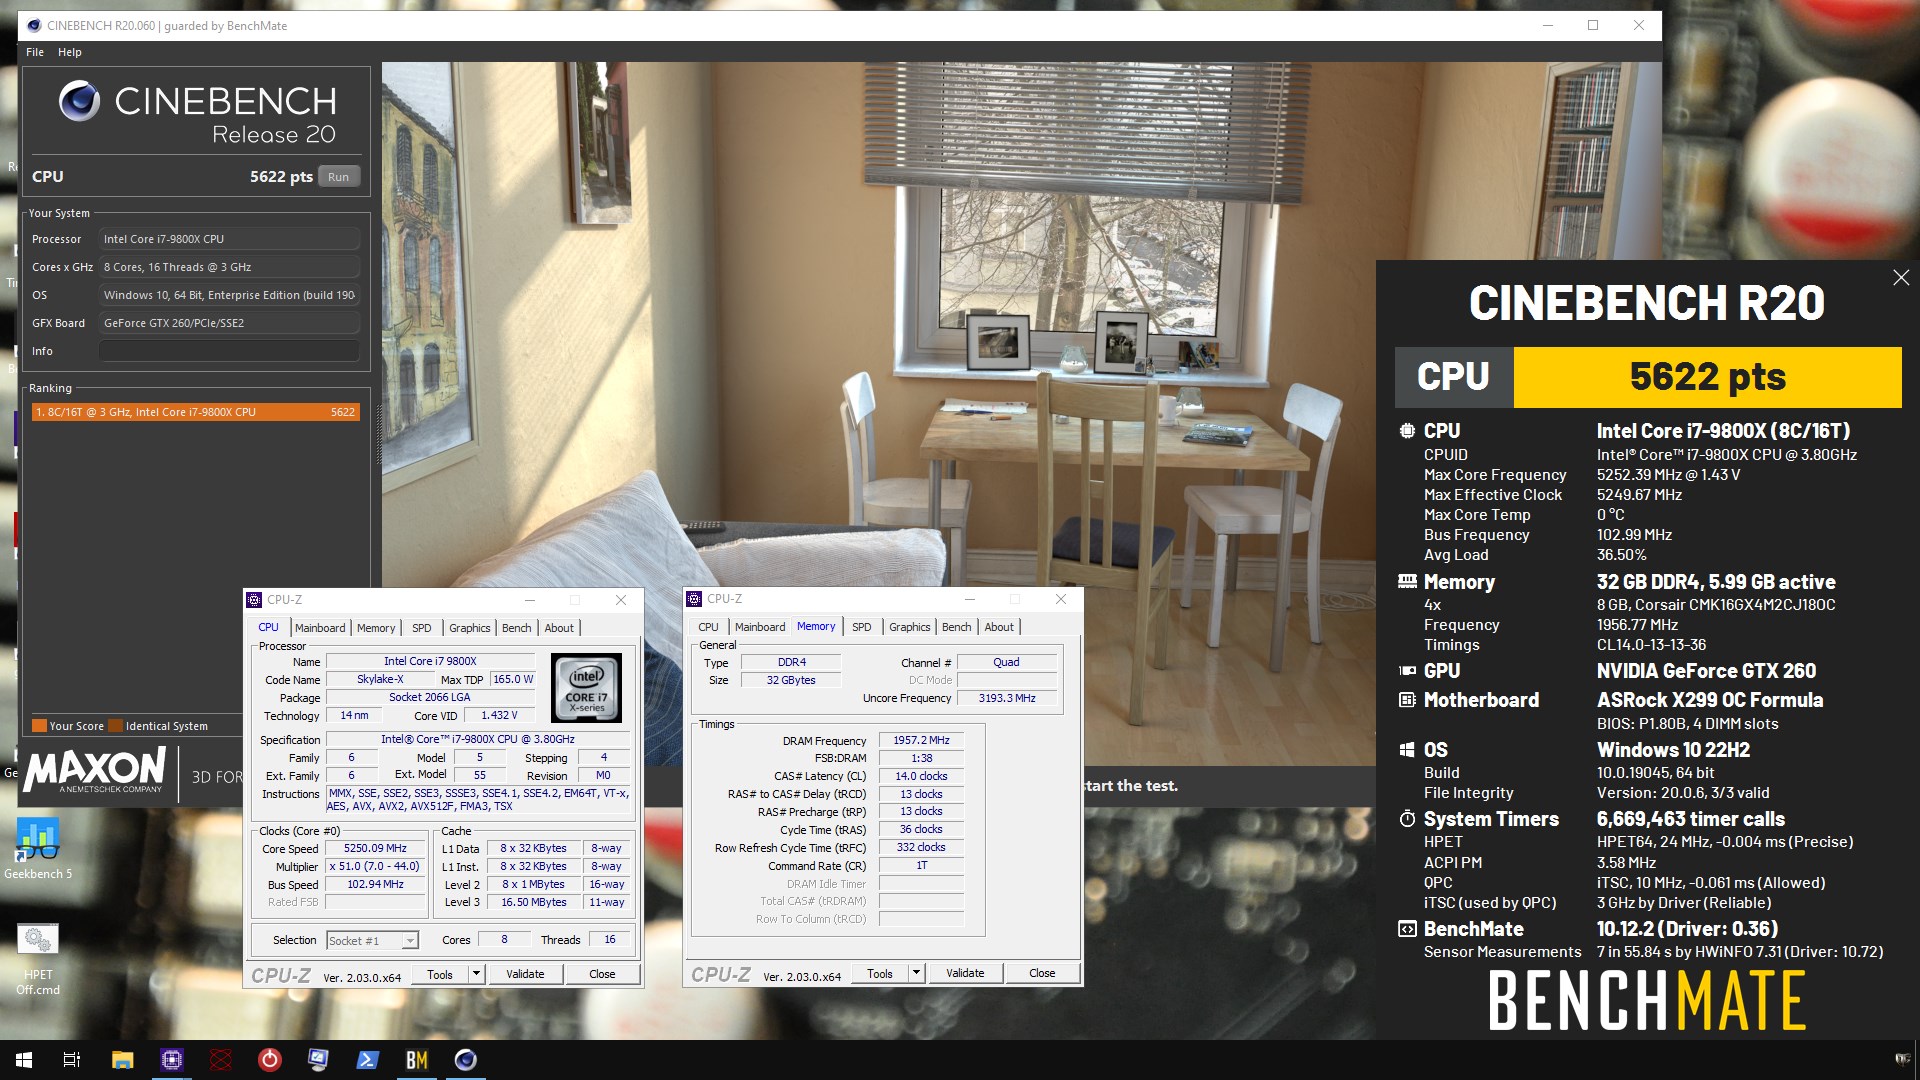Viewport: 1920px width, 1080px height.
Task: Run the Cinebench CPU test
Action: tap(339, 177)
